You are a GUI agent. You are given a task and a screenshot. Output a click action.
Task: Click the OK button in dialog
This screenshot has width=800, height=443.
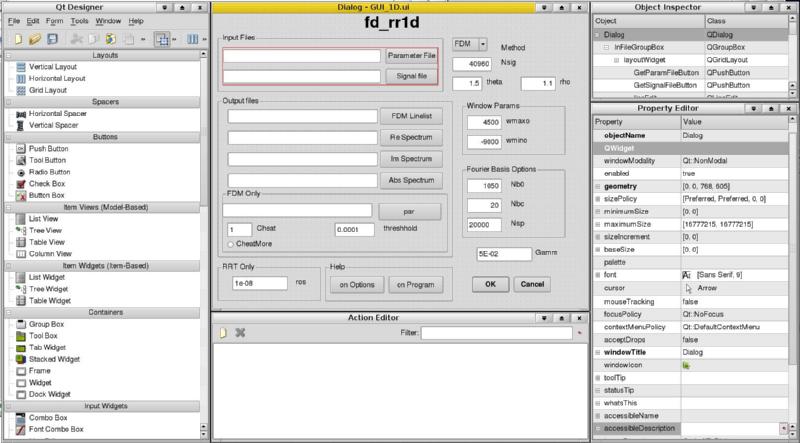490,284
